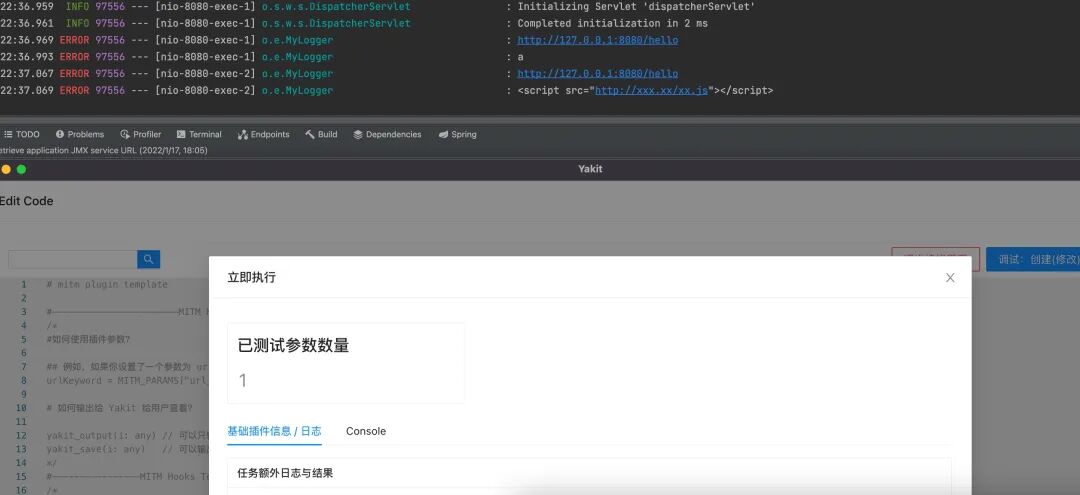Open the xxx.xx/xx.js script link
This screenshot has width=1080, height=495.
click(652, 90)
